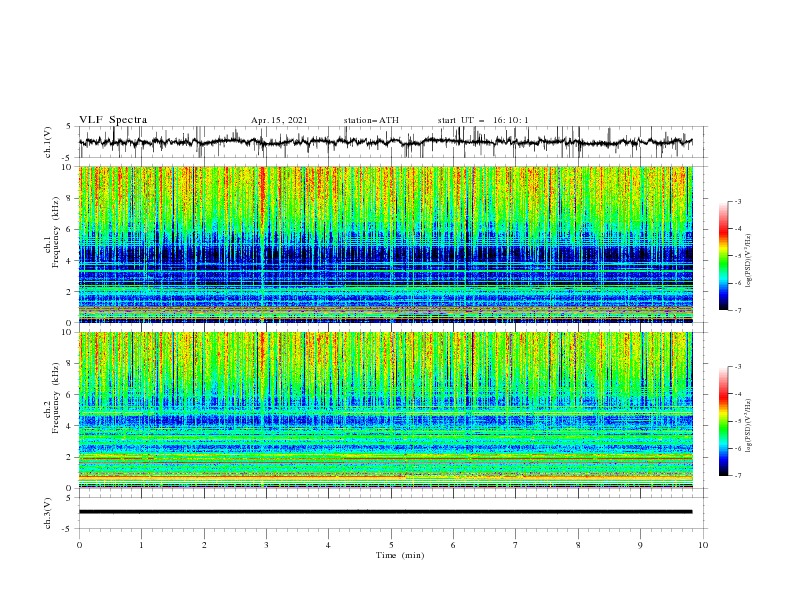
Task: Click inside the ch.2 spectrogram panel
Action: (x=385, y=410)
